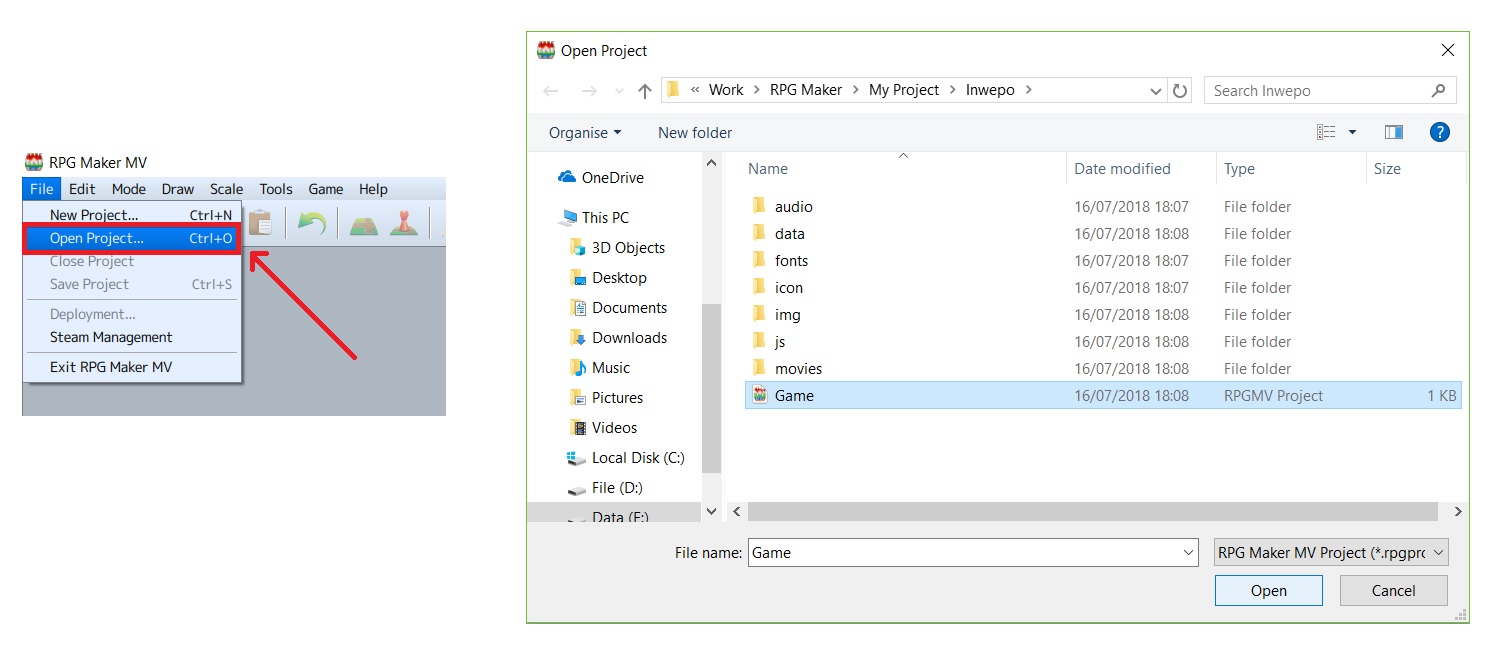Expand the file type filter dropdown

[x=1331, y=552]
